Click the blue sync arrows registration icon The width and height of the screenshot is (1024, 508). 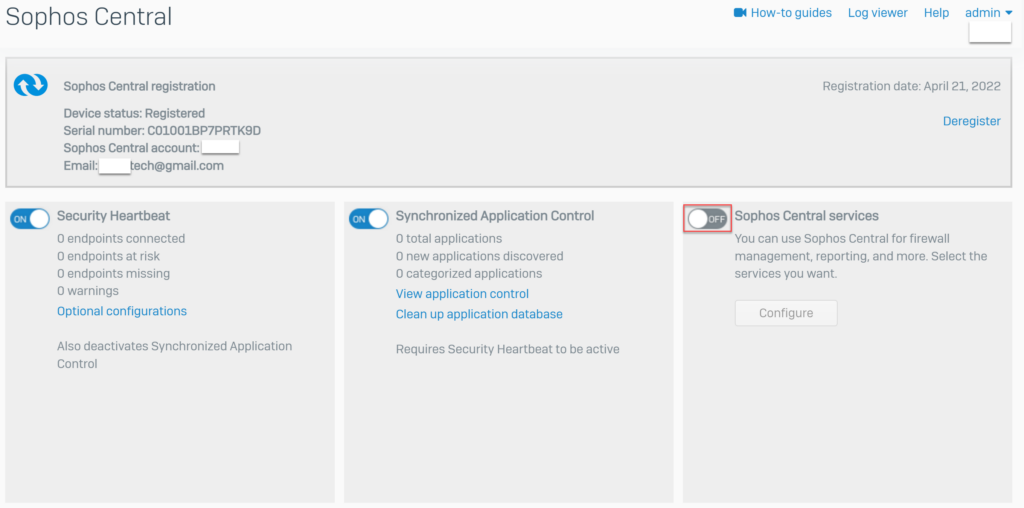tap(30, 86)
